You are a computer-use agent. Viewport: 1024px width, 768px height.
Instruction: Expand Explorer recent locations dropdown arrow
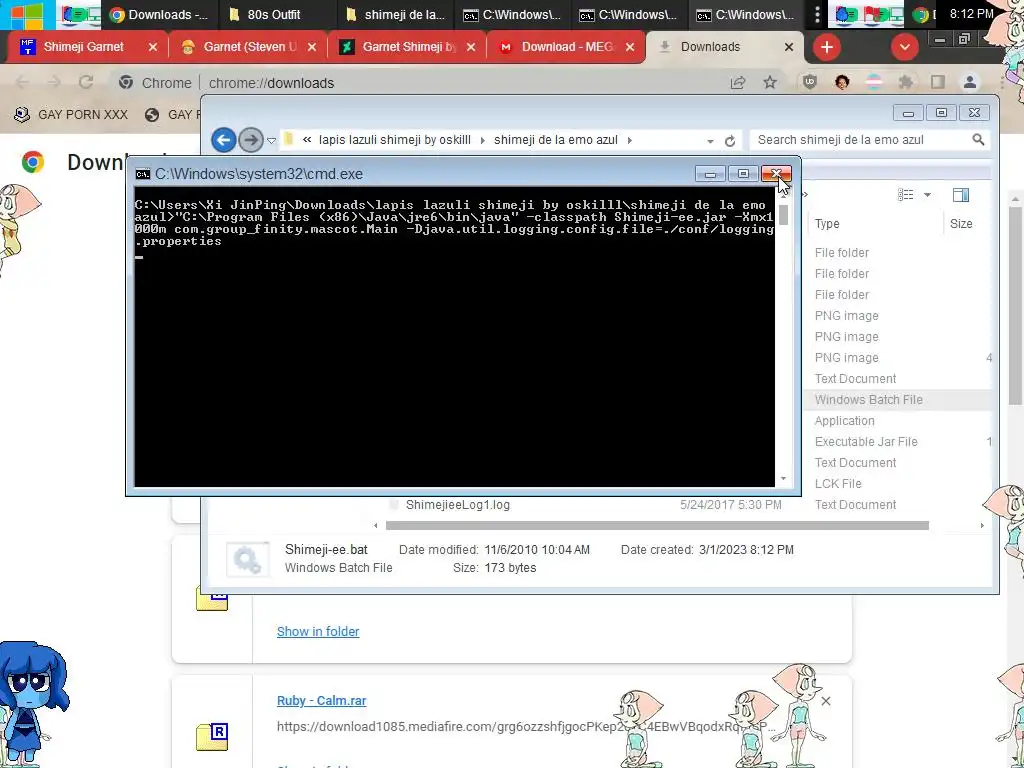[x=272, y=140]
